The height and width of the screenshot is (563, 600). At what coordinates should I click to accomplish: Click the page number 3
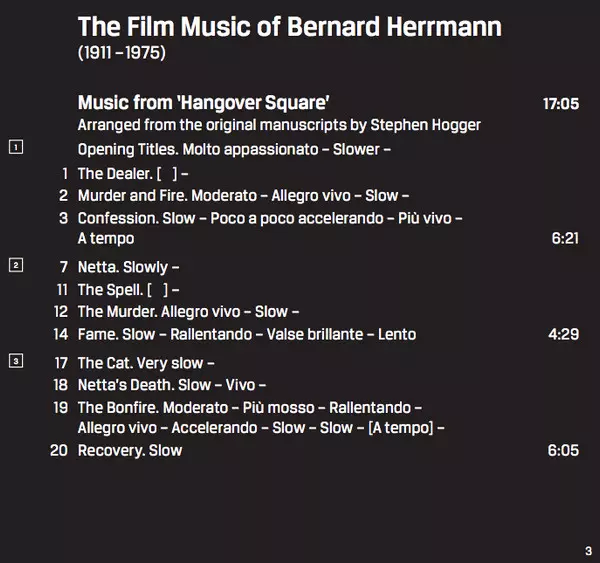[588, 550]
